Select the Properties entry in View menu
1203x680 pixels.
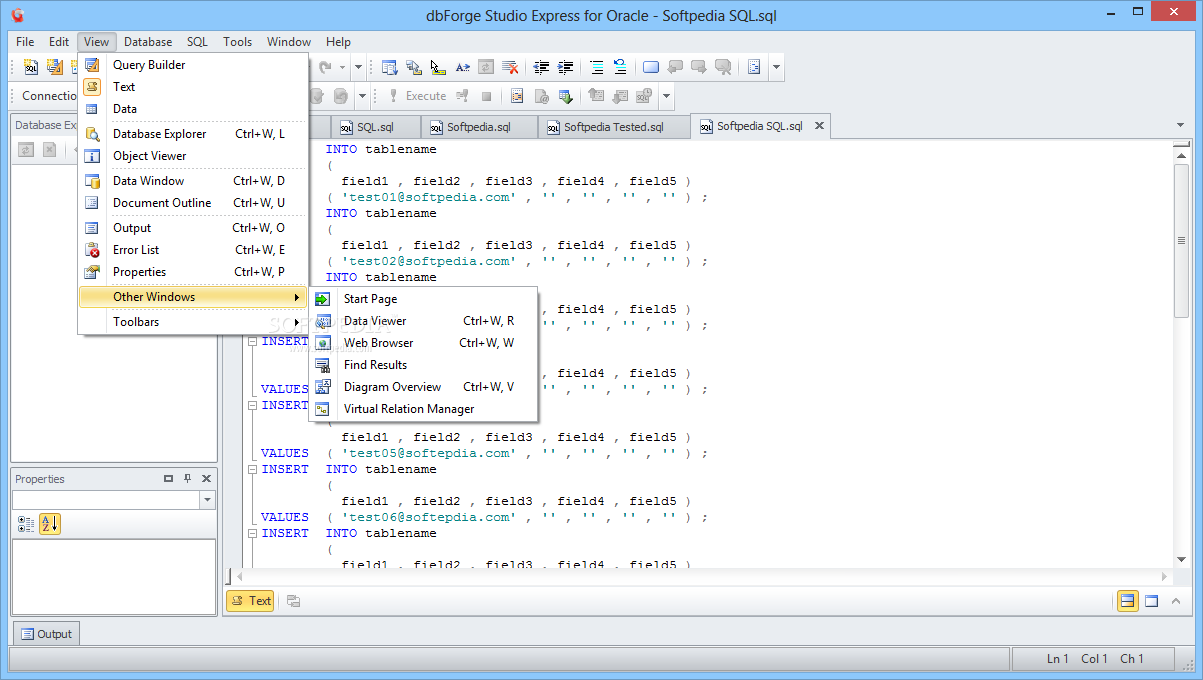tap(192, 272)
